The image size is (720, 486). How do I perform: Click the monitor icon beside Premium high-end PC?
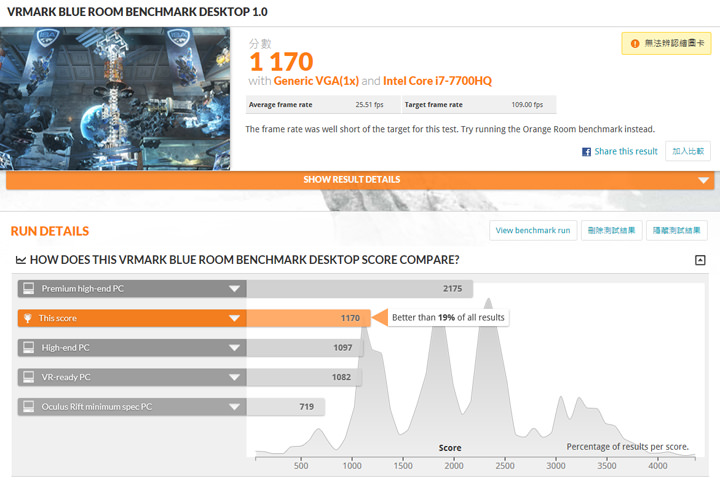[29, 289]
